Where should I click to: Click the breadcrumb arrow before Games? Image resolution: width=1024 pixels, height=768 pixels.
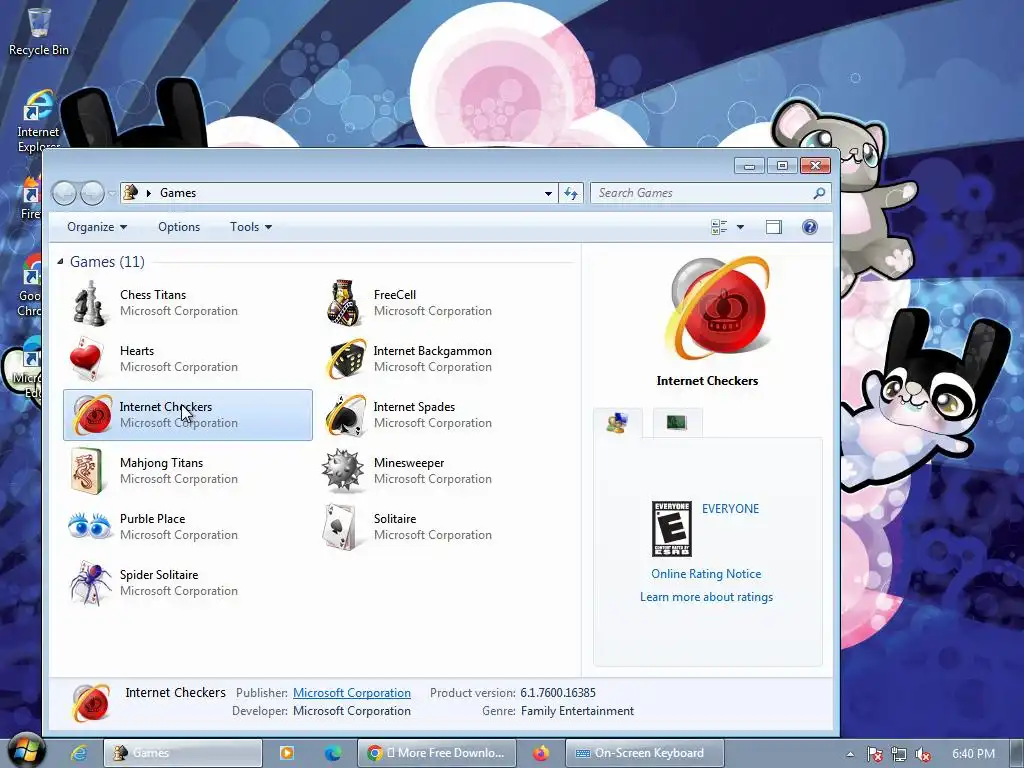click(x=149, y=193)
